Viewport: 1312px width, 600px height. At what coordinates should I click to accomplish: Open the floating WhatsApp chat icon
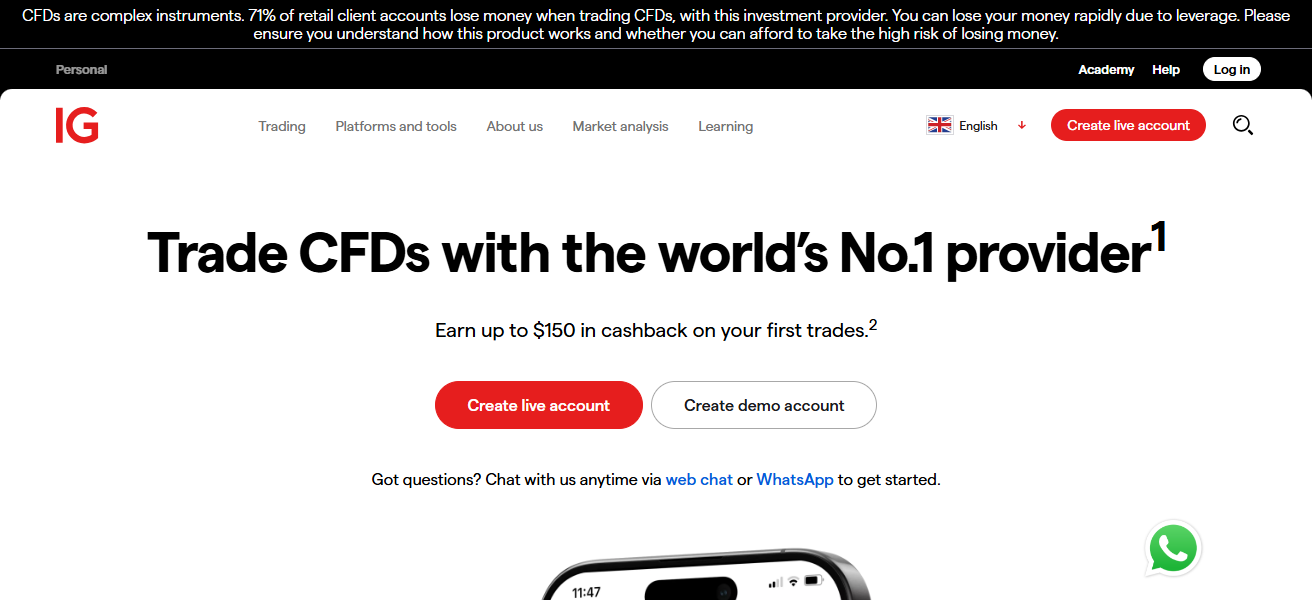click(x=1172, y=549)
